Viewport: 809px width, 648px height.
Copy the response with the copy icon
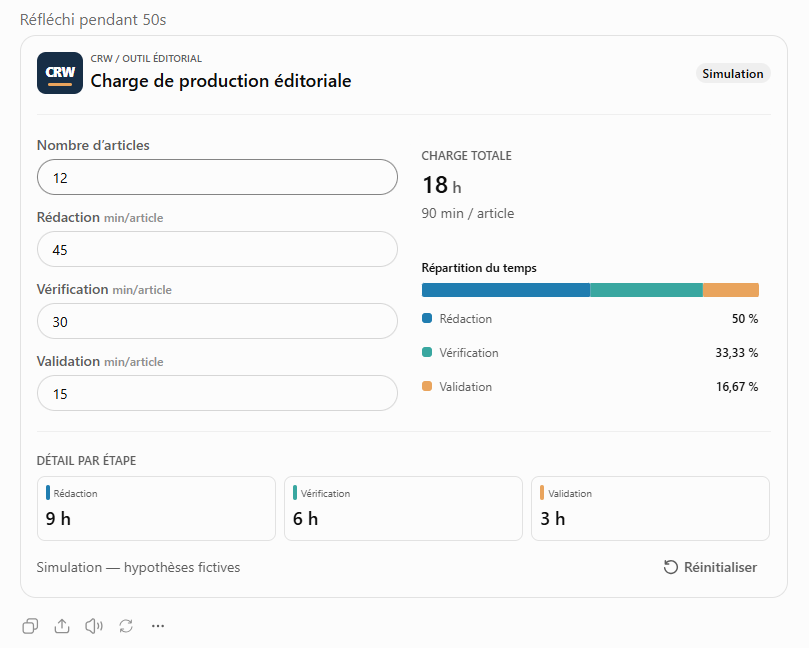(30, 626)
